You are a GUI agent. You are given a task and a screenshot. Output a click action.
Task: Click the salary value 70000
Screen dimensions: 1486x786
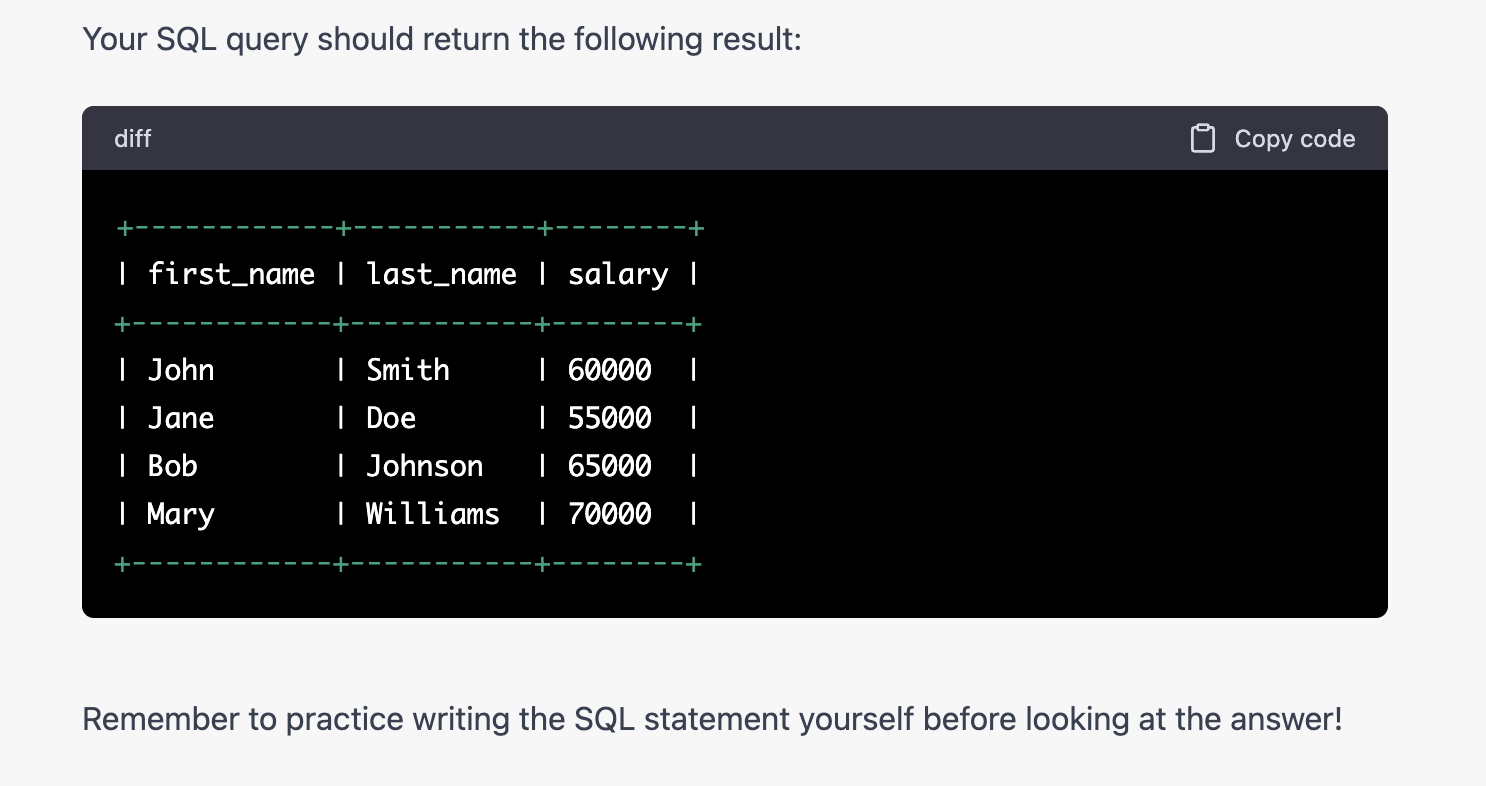point(609,514)
